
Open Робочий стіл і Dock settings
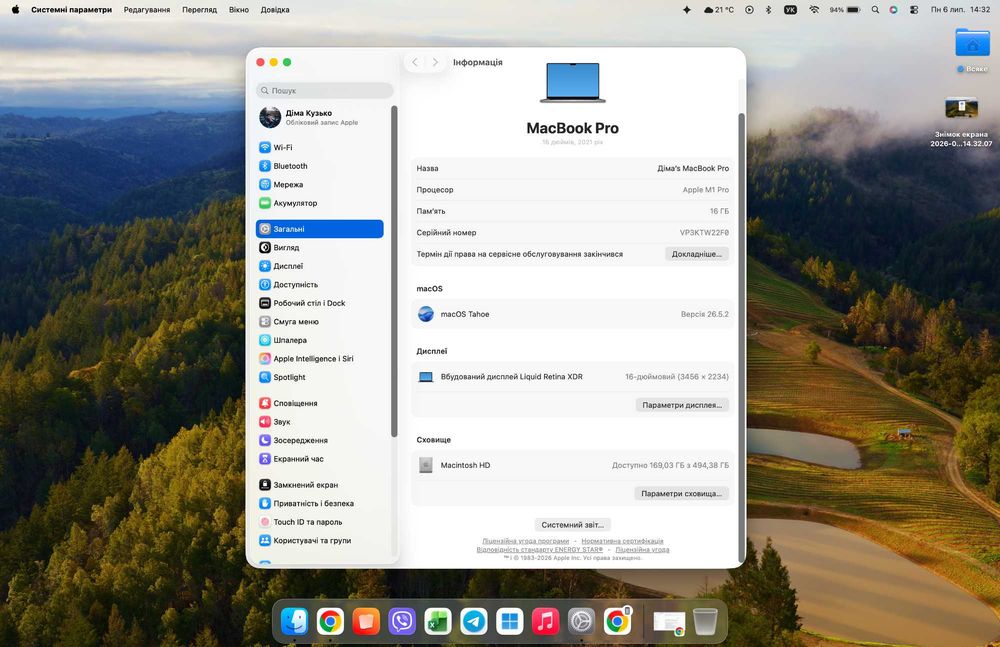(320, 303)
